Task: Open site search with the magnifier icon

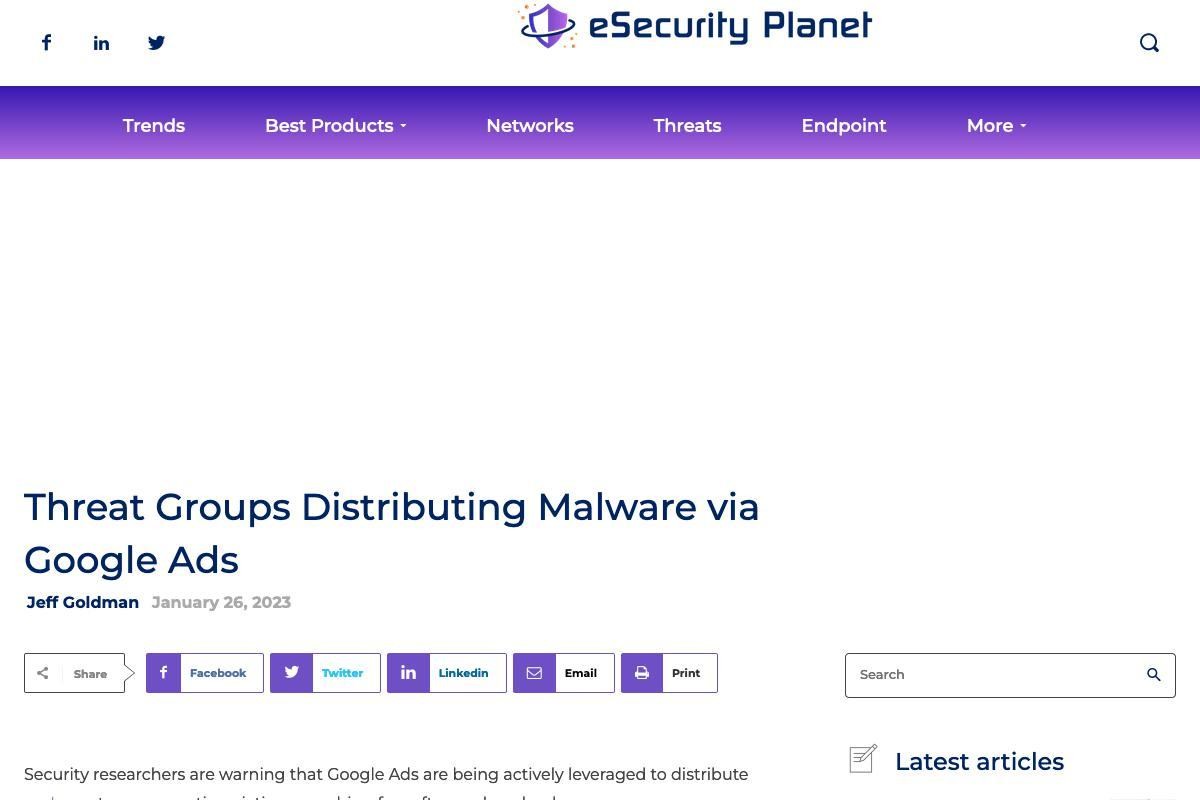Action: point(1149,42)
